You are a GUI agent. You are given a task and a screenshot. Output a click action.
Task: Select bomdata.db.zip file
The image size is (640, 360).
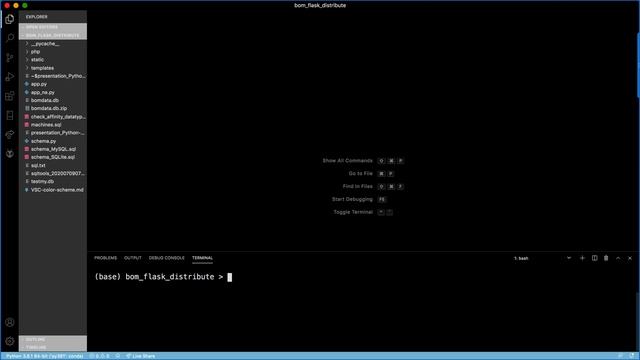pos(53,108)
